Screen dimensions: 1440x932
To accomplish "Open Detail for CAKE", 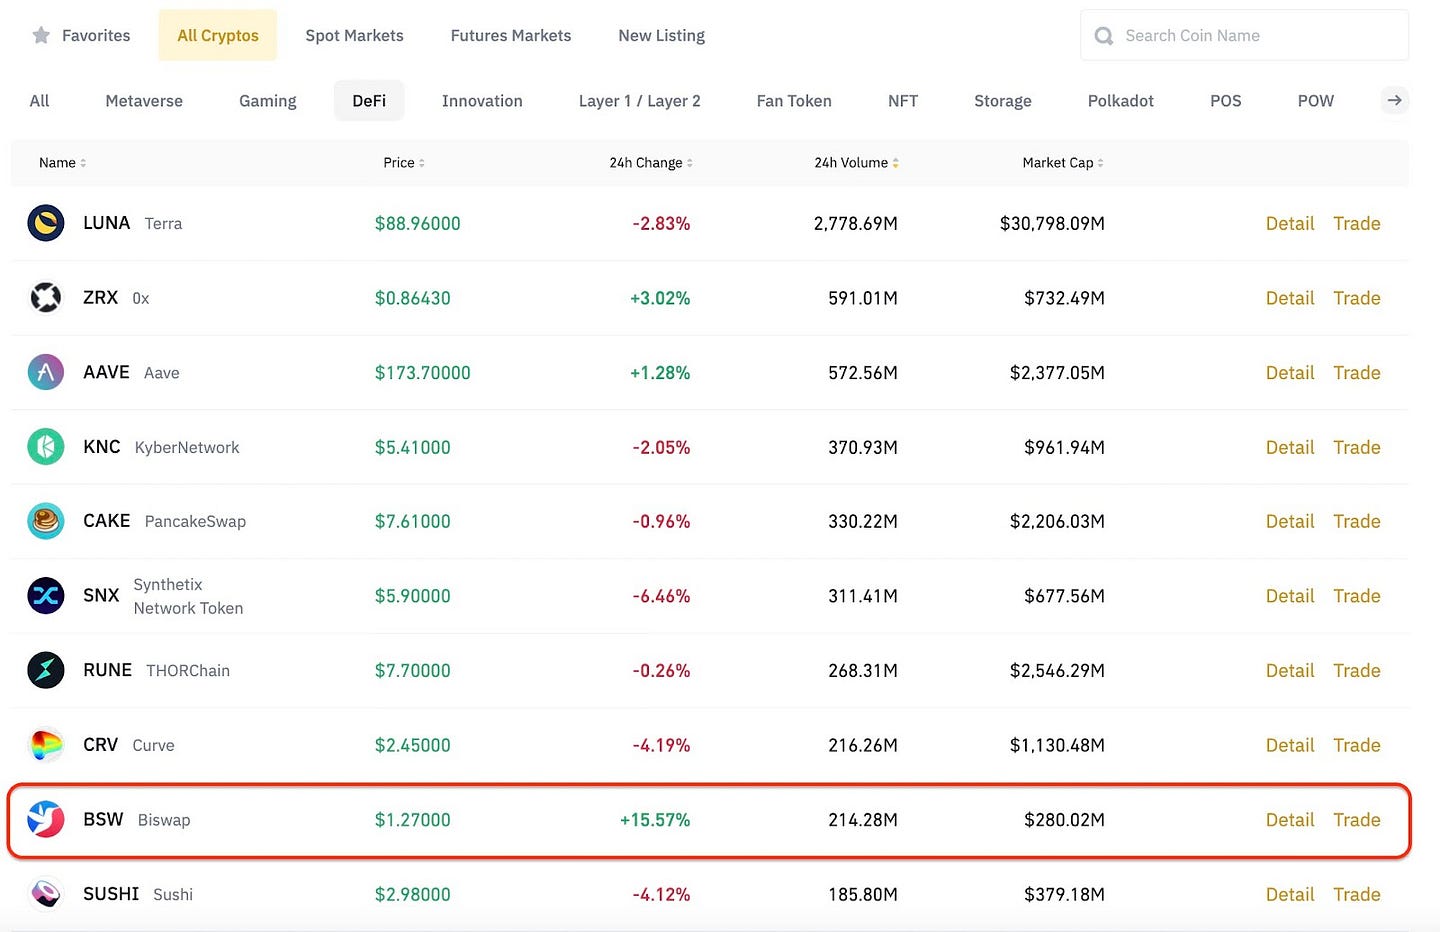I will click(1290, 521).
